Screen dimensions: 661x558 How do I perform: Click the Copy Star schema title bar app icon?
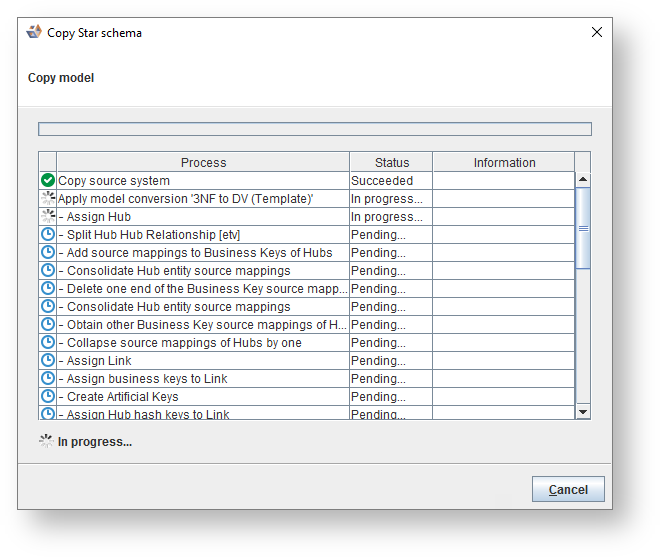point(34,32)
